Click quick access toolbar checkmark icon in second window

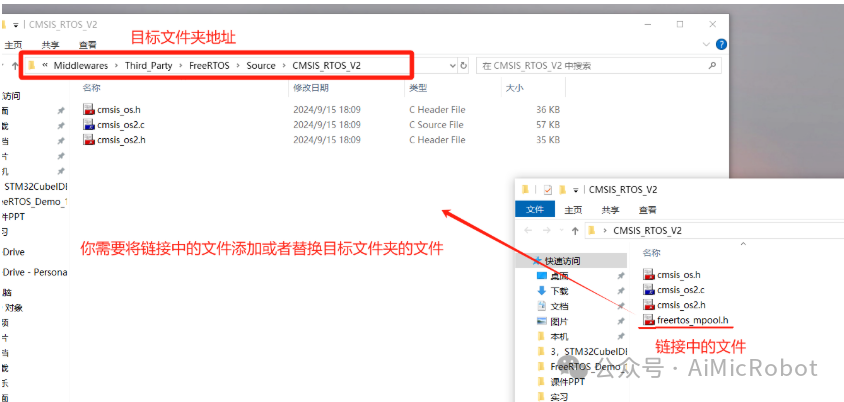pos(547,189)
